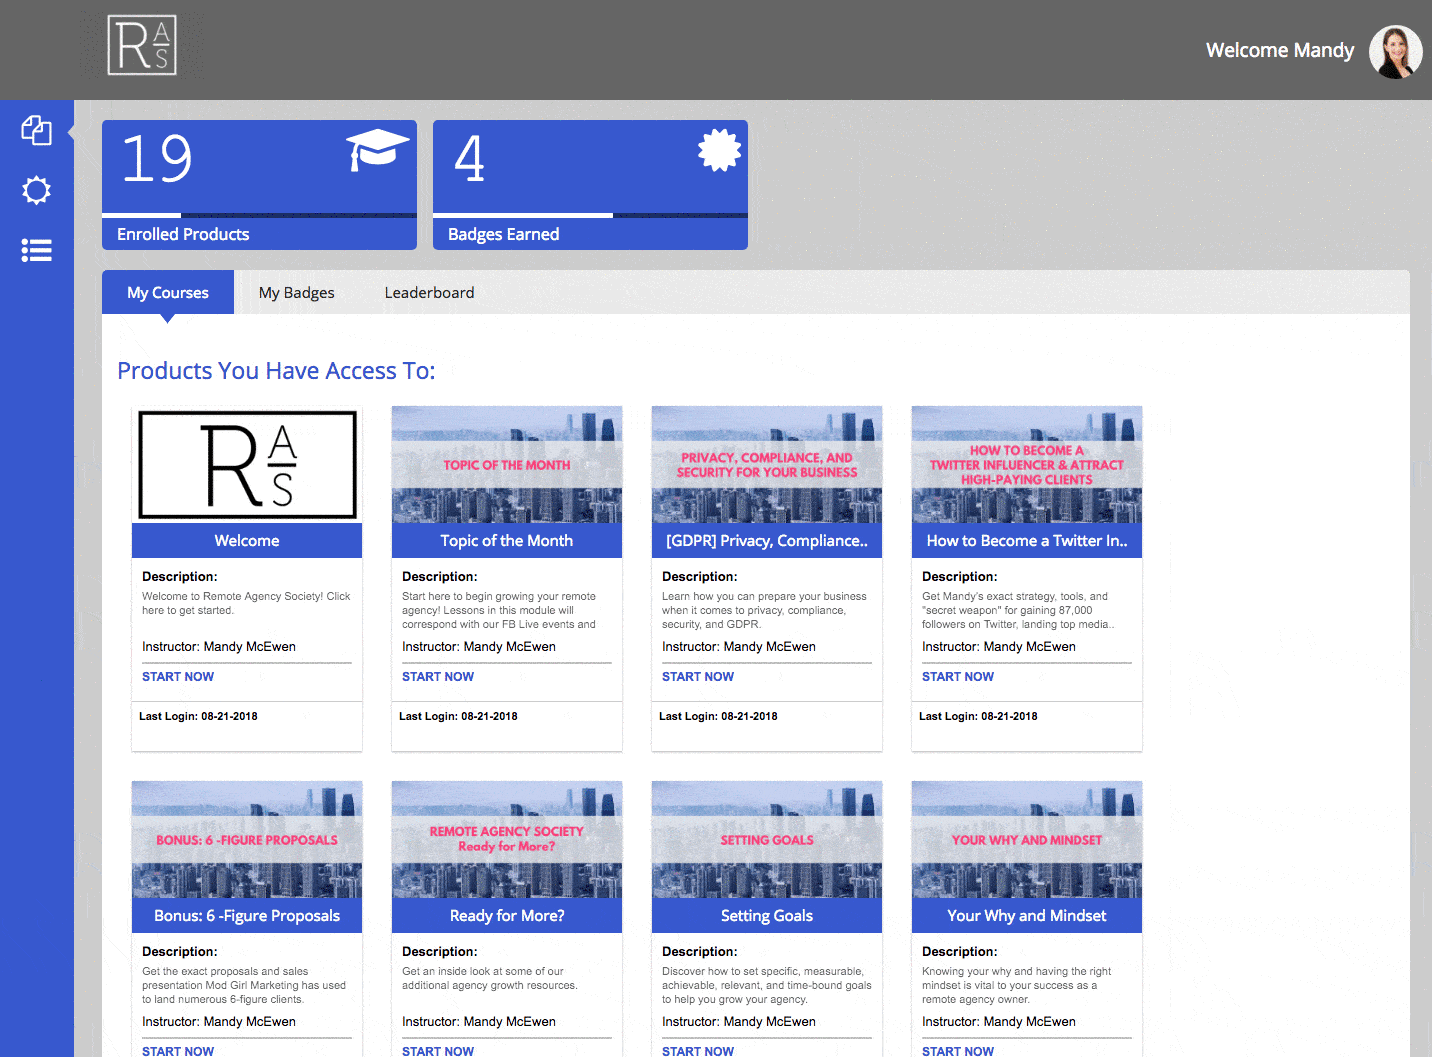The image size is (1432, 1057).
Task: Click Mandy's profile picture in the header
Action: tap(1395, 50)
